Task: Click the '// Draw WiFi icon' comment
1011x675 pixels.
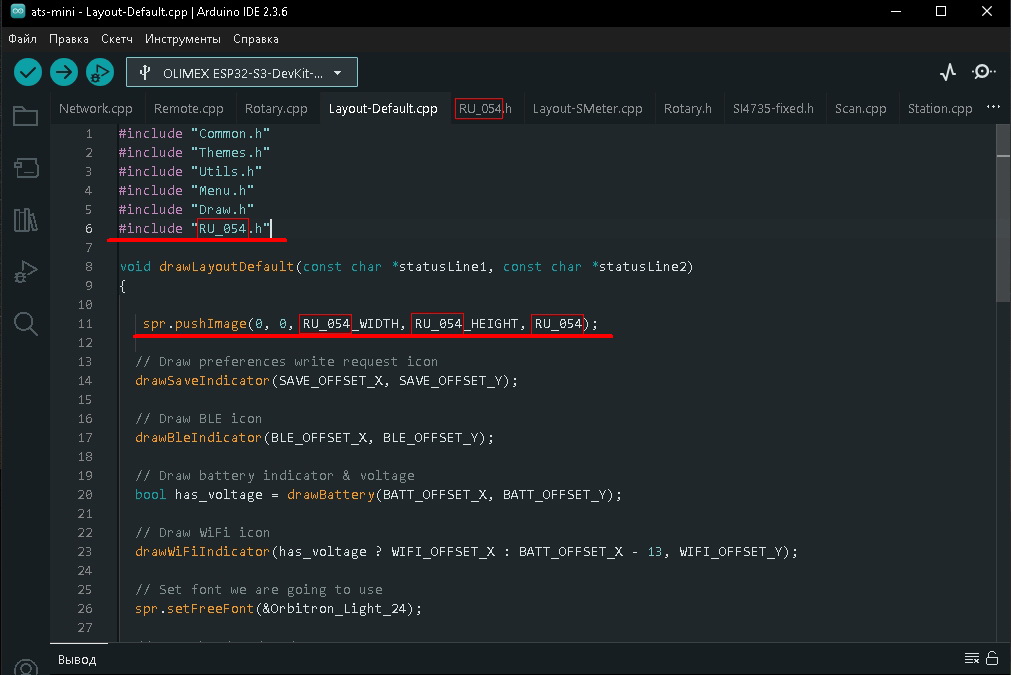Action: point(202,533)
